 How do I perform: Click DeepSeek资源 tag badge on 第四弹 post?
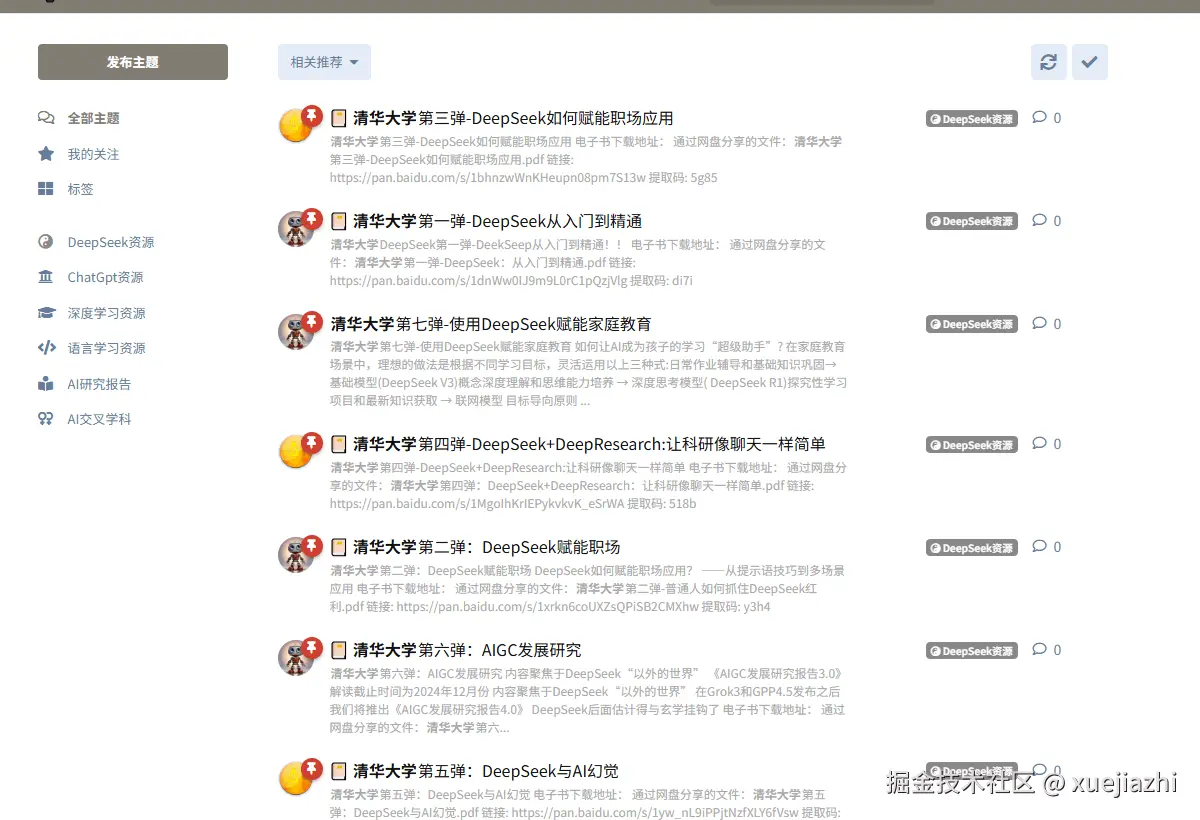[x=971, y=445]
